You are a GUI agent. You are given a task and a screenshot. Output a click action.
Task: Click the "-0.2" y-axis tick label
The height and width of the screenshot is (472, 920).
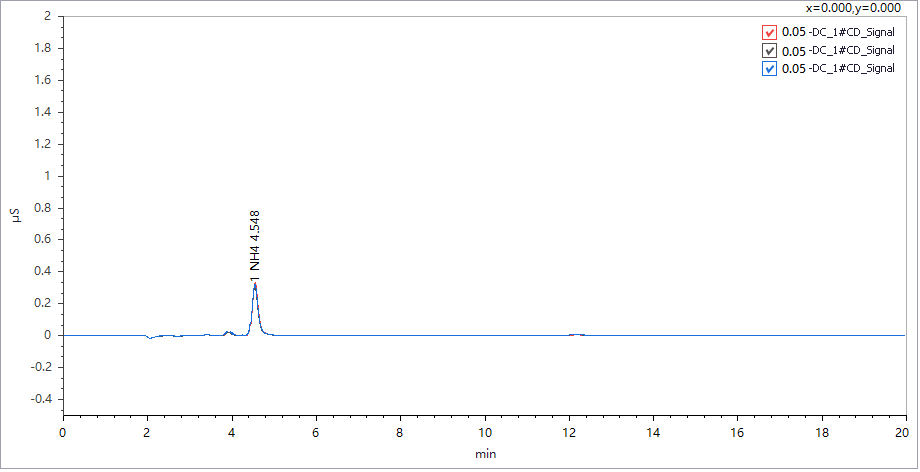tap(41, 368)
